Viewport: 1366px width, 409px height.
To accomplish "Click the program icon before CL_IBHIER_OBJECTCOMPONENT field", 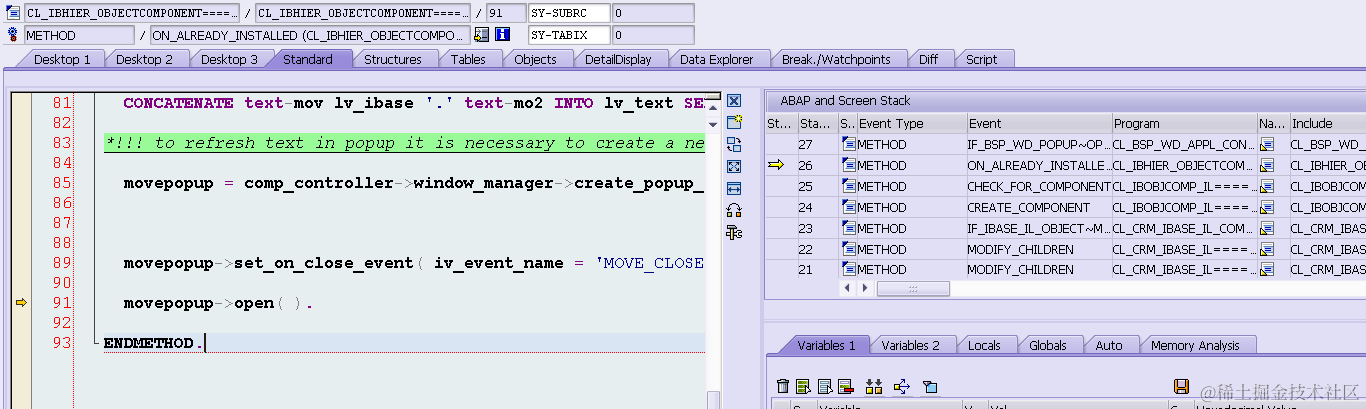I will click(x=13, y=13).
